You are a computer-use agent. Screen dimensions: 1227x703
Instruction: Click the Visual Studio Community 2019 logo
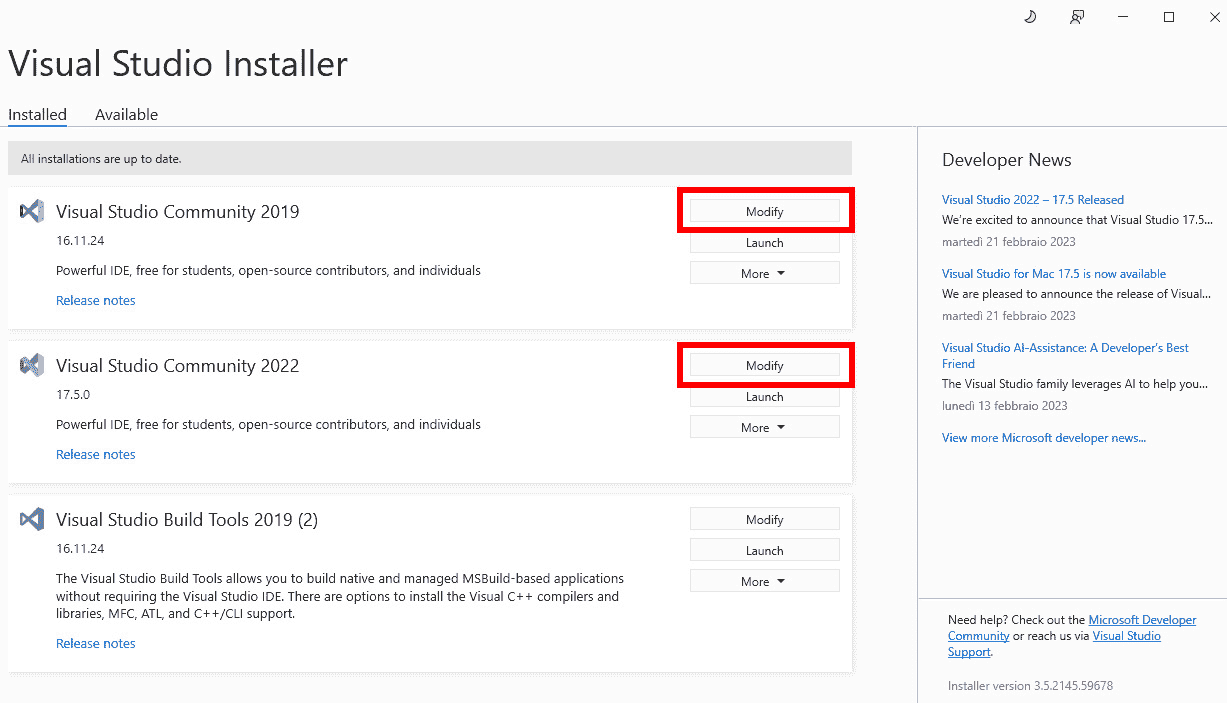(x=31, y=211)
